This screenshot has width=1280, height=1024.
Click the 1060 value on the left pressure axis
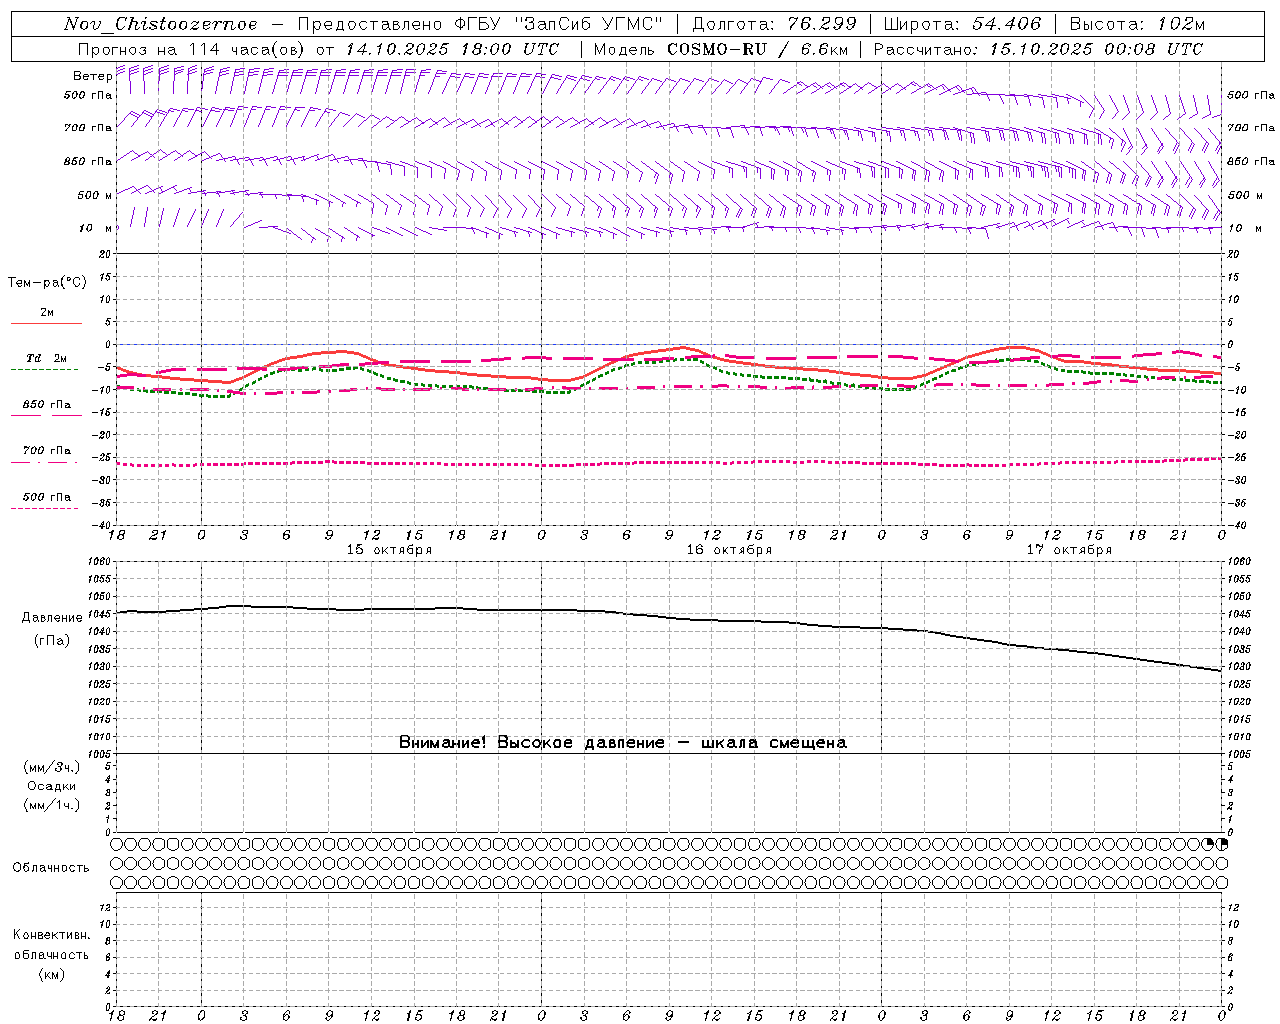(x=99, y=562)
